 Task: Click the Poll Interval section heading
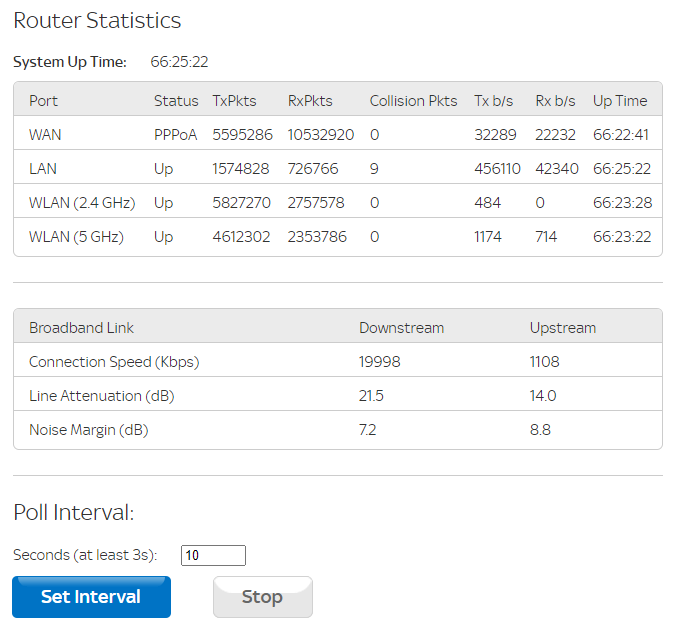click(x=73, y=513)
